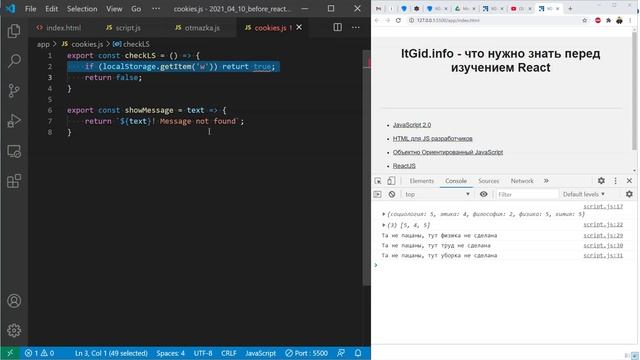This screenshot has height=360, width=640.
Task: Close the cookies.js editor tab
Action: pos(299,27)
